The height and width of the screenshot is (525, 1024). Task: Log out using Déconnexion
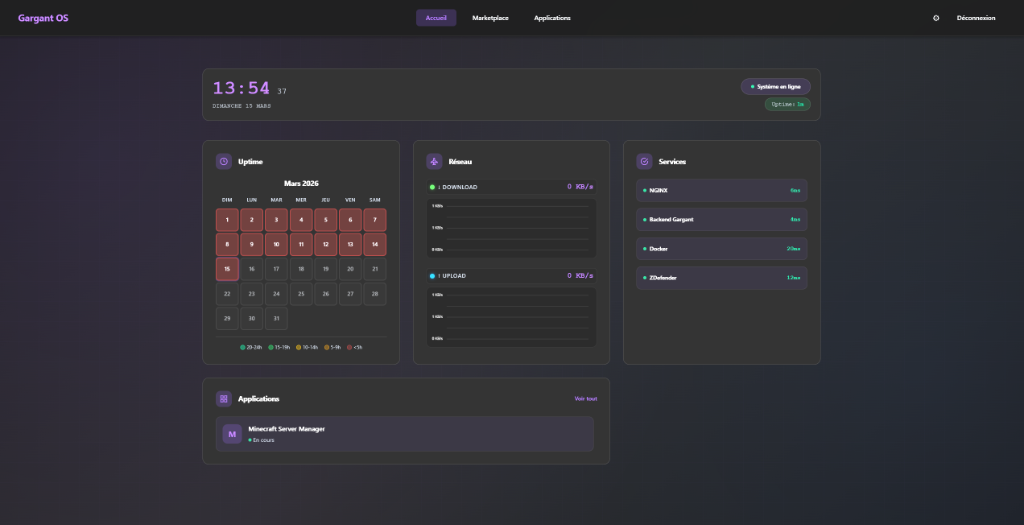[x=975, y=18]
